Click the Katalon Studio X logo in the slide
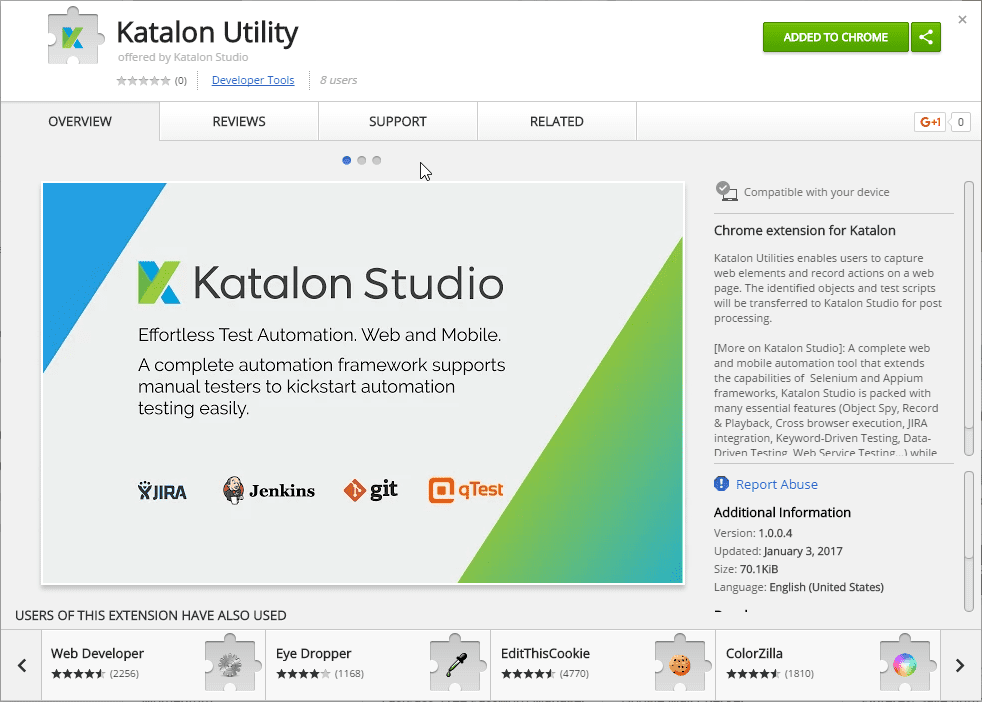The width and height of the screenshot is (982, 702). (159, 282)
